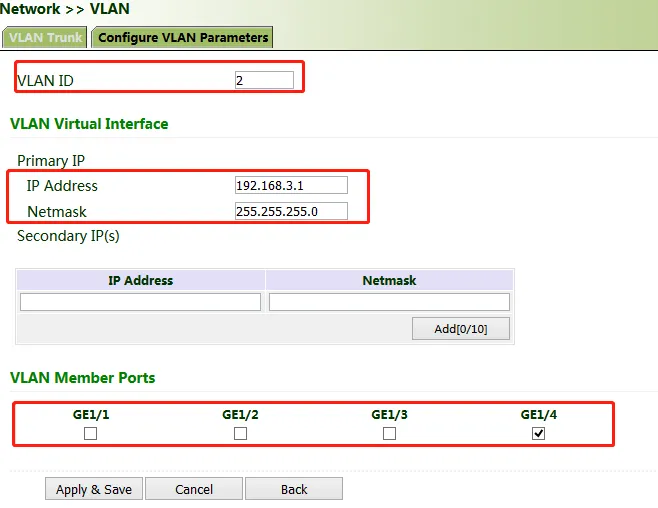Click the GE1/3 port label
The image size is (658, 508).
[389, 414]
